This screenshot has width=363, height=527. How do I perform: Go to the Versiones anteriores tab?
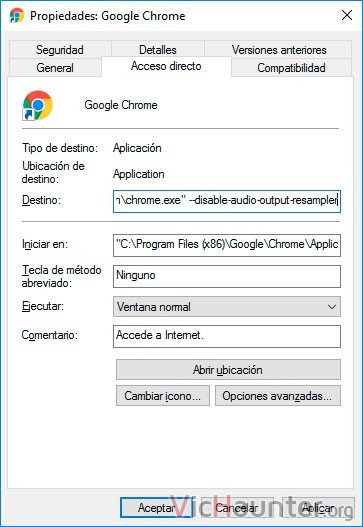[279, 50]
